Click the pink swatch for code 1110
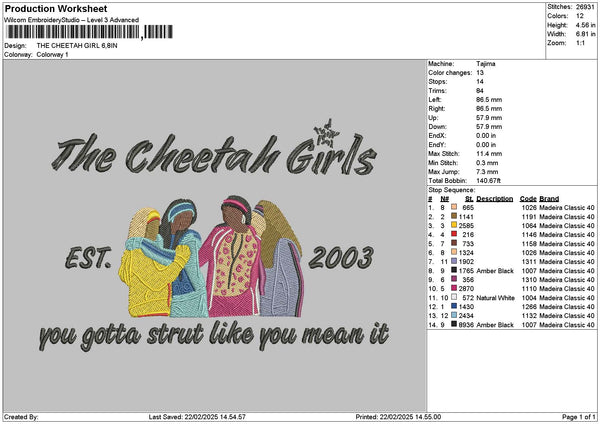Image resolution: width=600 pixels, height=424 pixels. point(453,288)
